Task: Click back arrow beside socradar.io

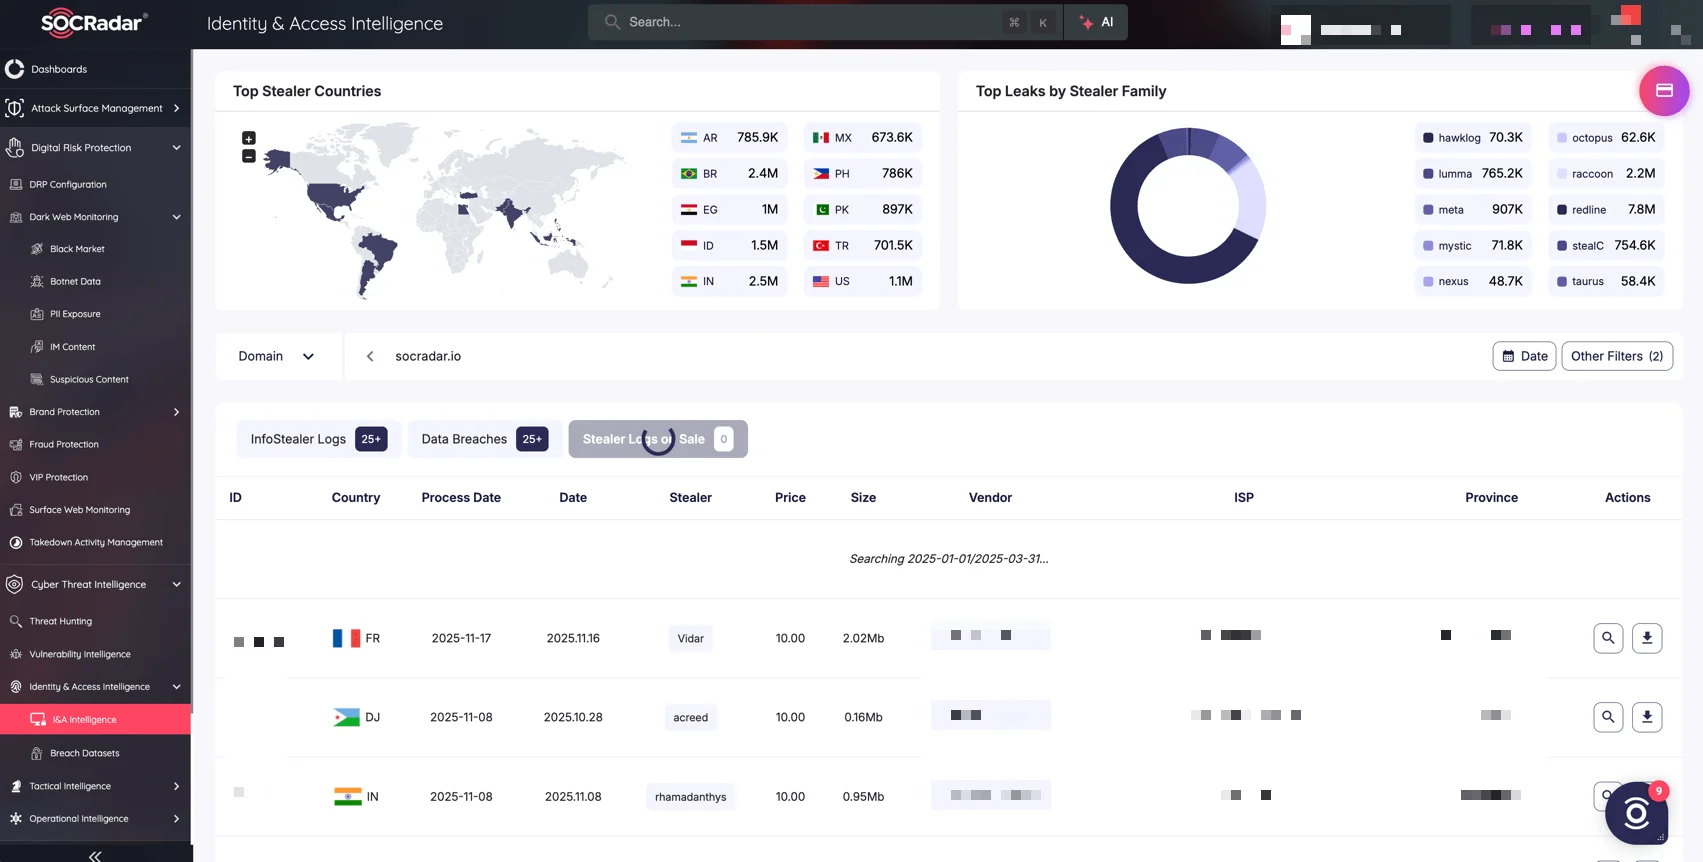Action: [370, 356]
